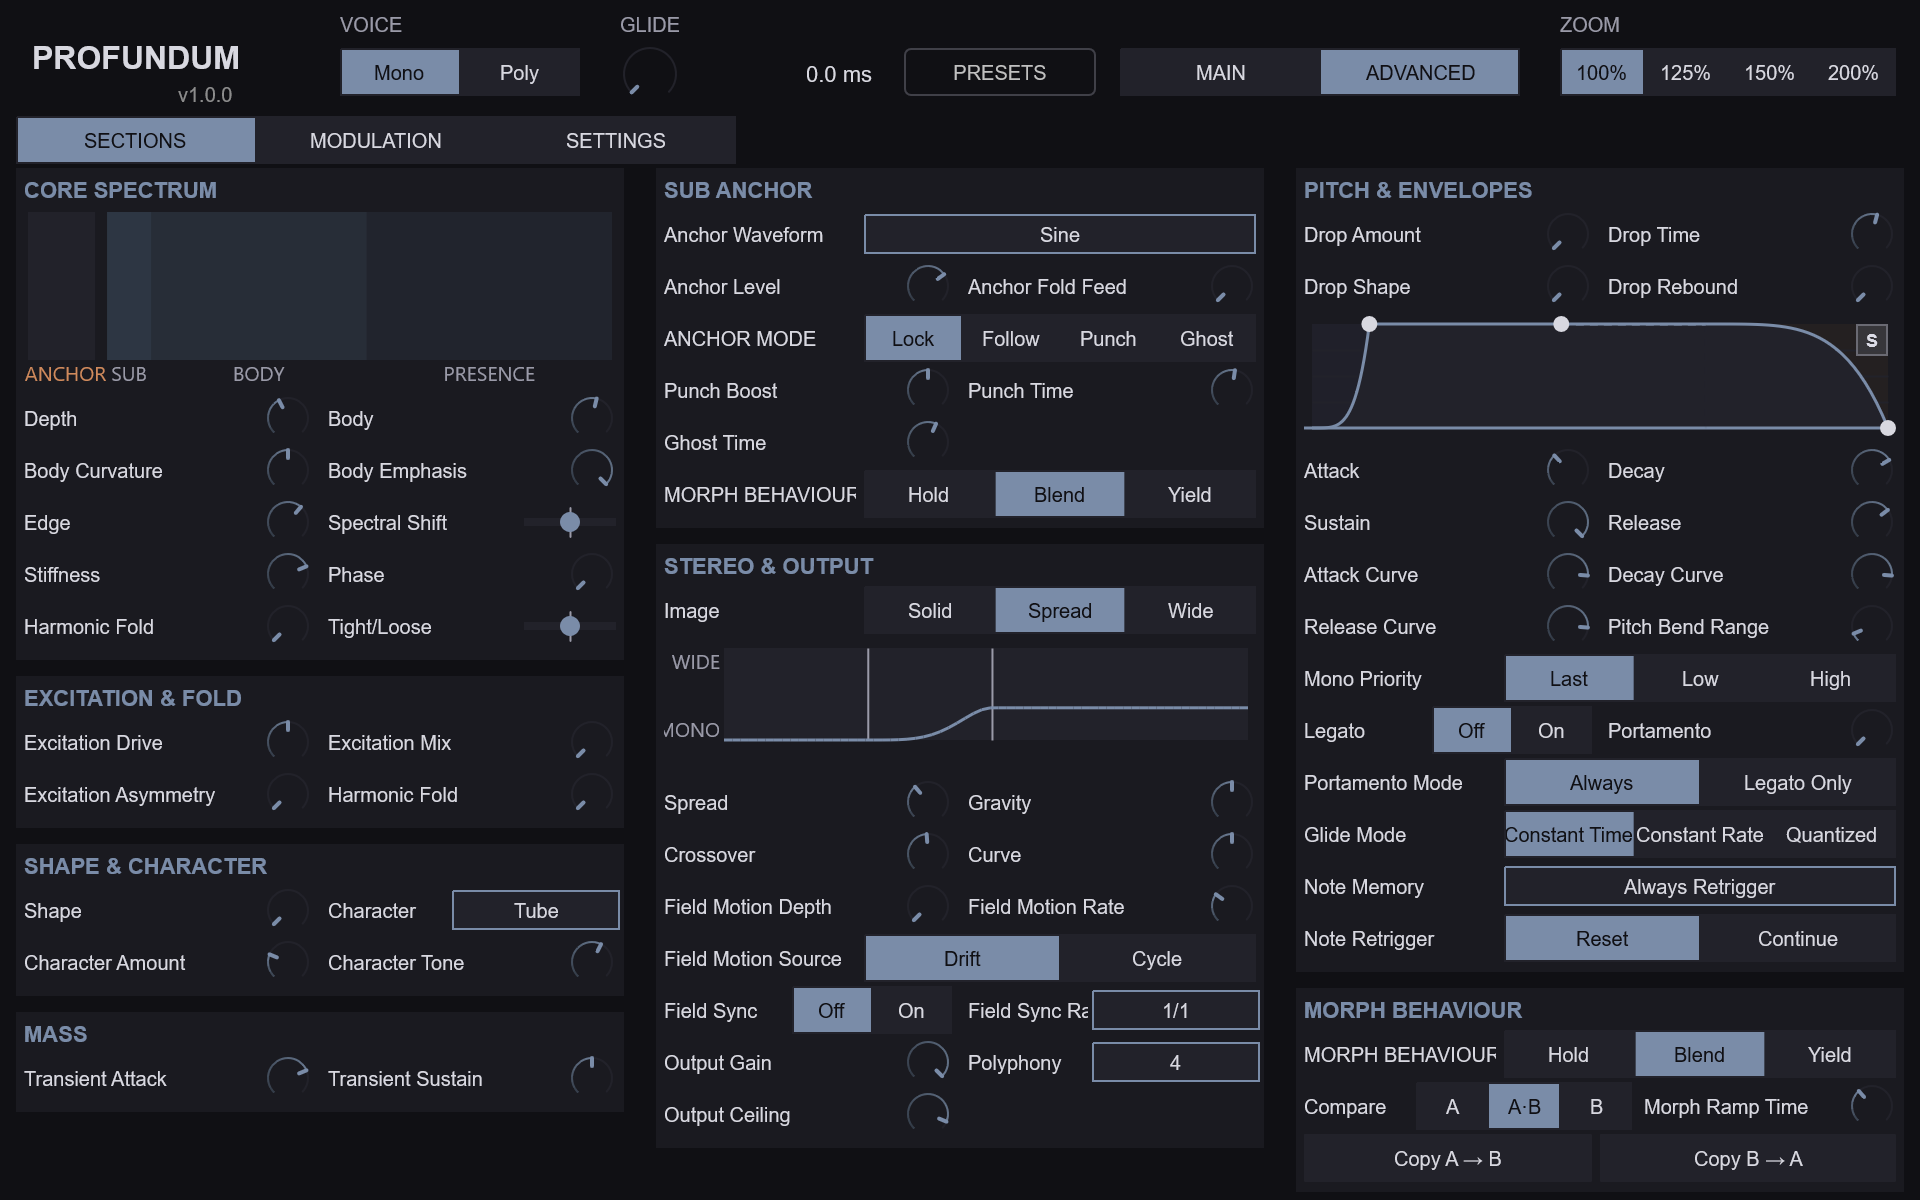Select the SECTIONS tab
Viewport: 1920px width, 1200px height.
pyautogui.click(x=135, y=140)
